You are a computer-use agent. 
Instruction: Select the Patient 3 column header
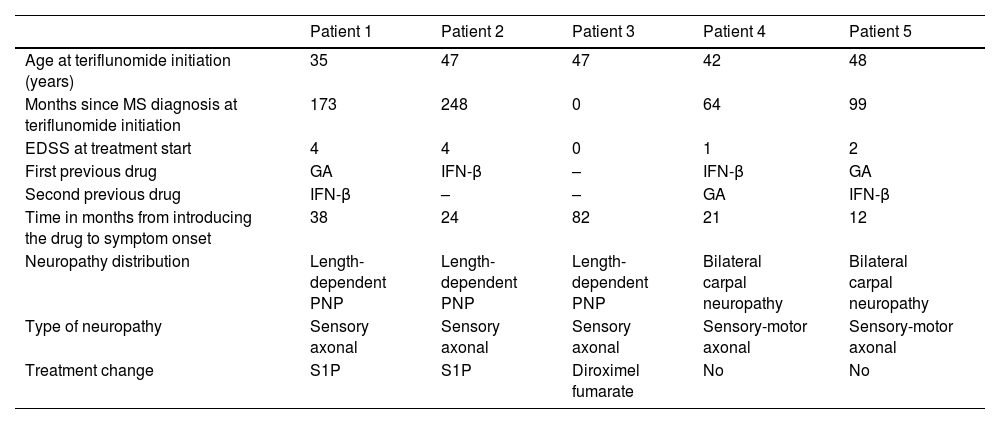pyautogui.click(x=603, y=30)
